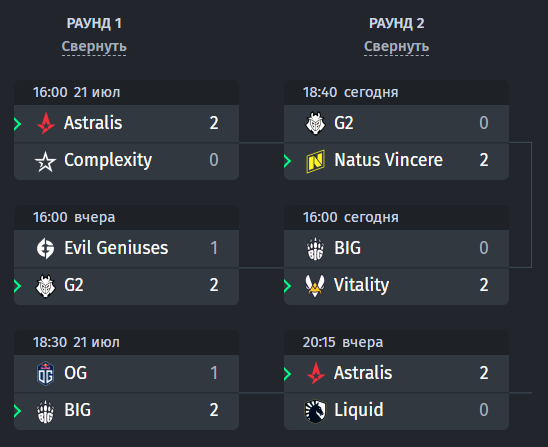Open the Natus Vincere team name
This screenshot has width=548, height=447.
click(x=388, y=160)
